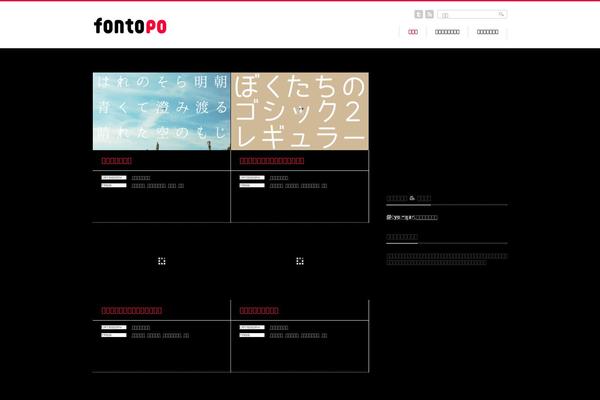Select the red highlighted first navigation item
600x400 pixels.
[413, 32]
